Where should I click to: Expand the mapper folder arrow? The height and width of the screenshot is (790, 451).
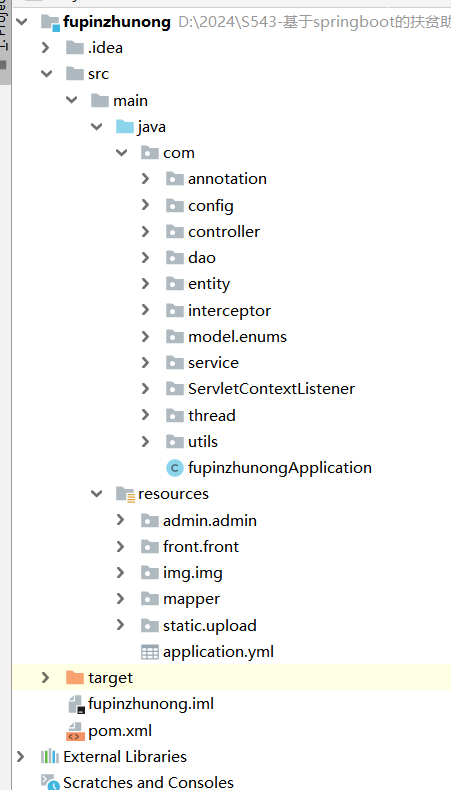click(120, 599)
